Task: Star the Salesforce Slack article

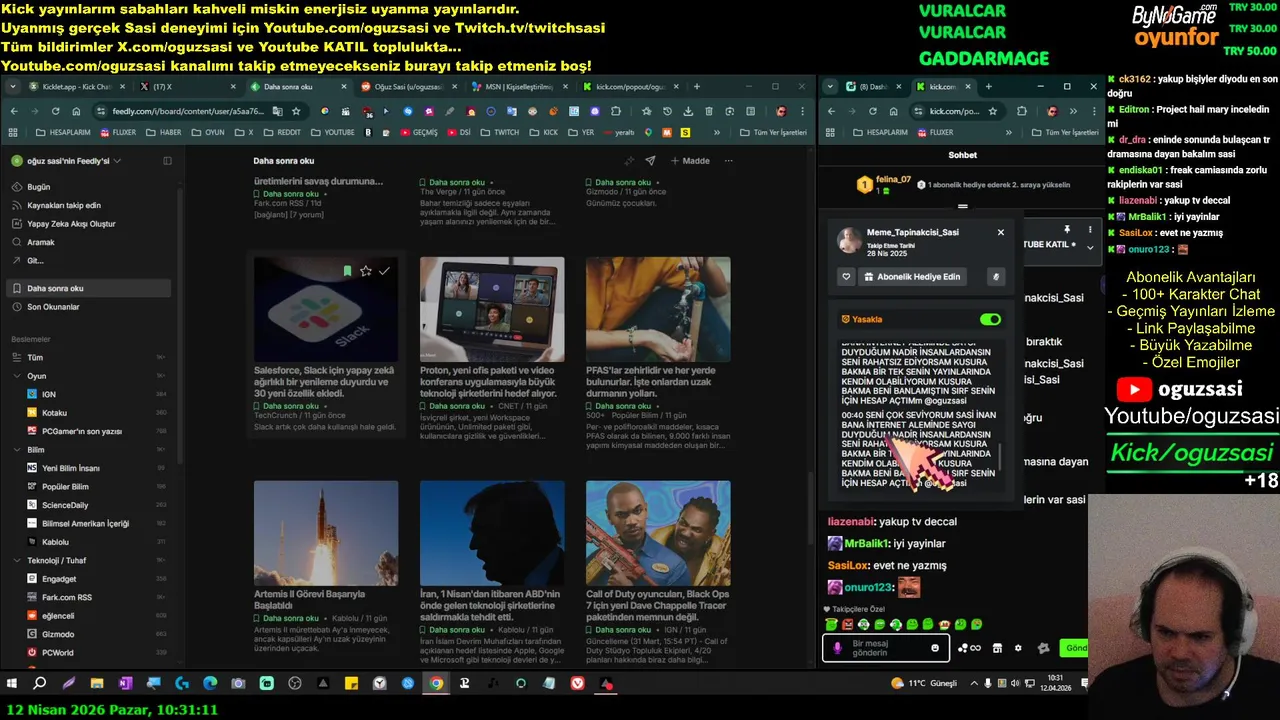Action: tap(366, 271)
